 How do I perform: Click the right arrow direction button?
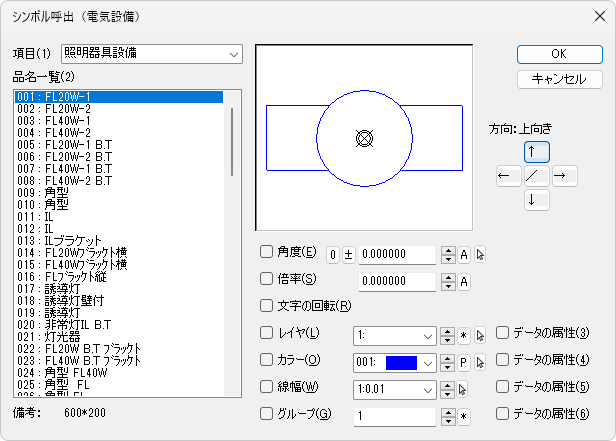pyautogui.click(x=564, y=176)
